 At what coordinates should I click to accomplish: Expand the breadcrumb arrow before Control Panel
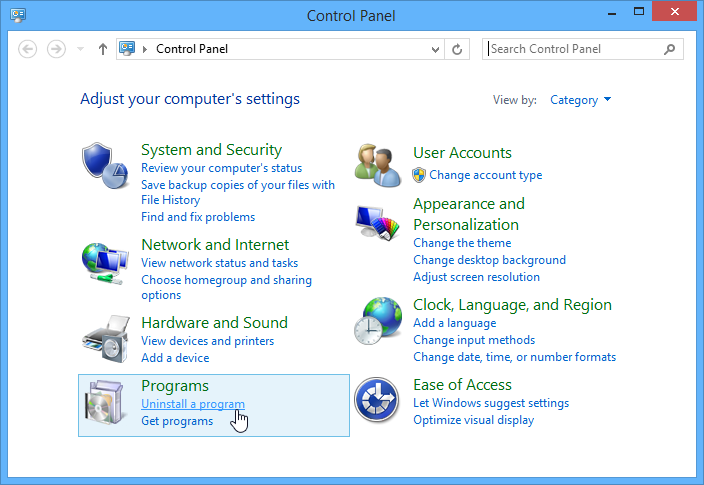(x=145, y=49)
